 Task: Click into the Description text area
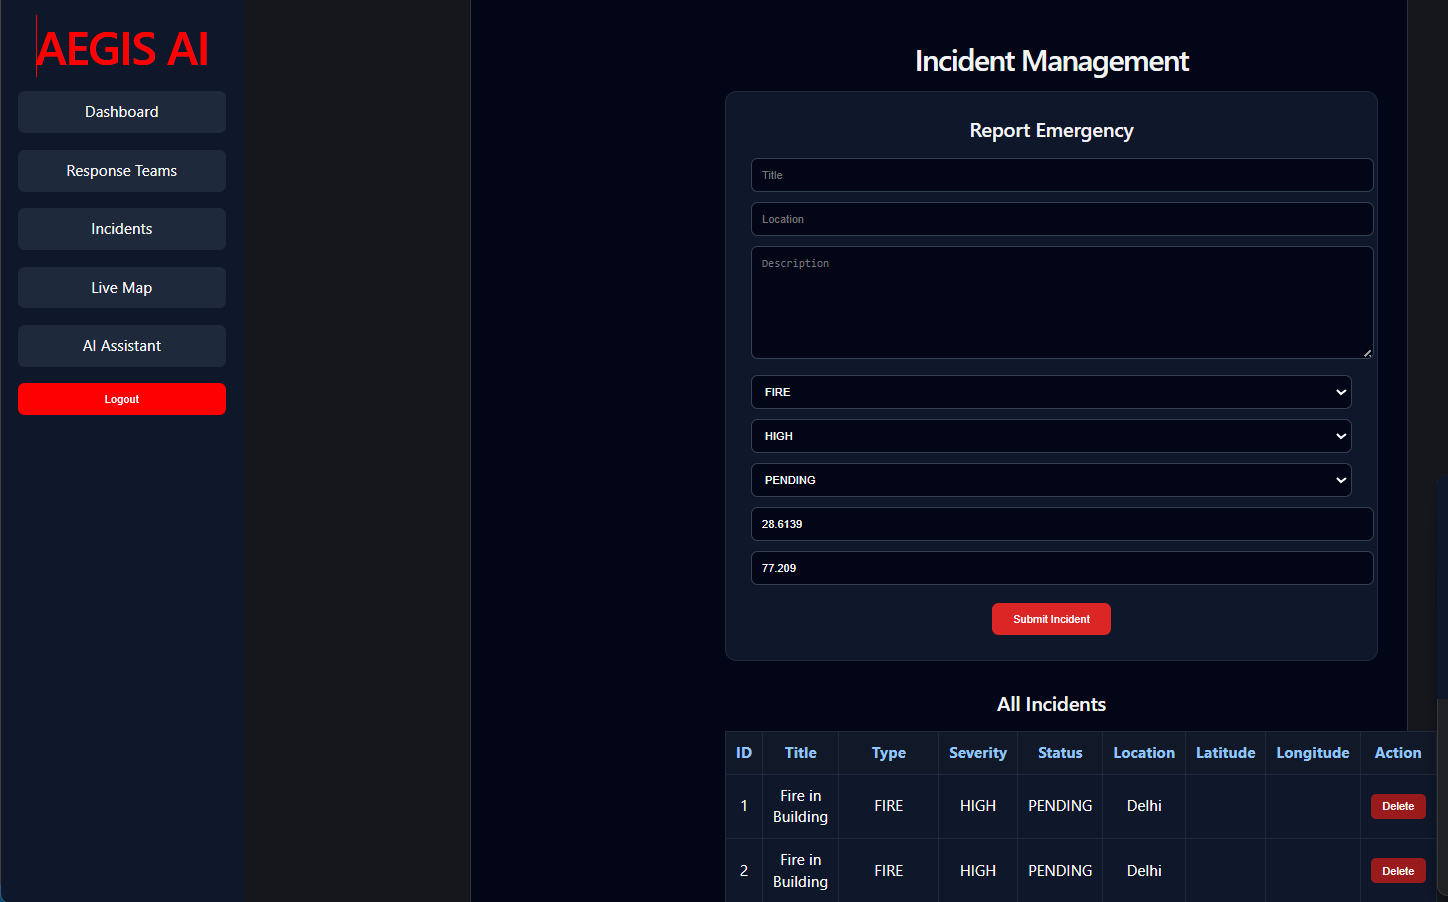click(1062, 303)
